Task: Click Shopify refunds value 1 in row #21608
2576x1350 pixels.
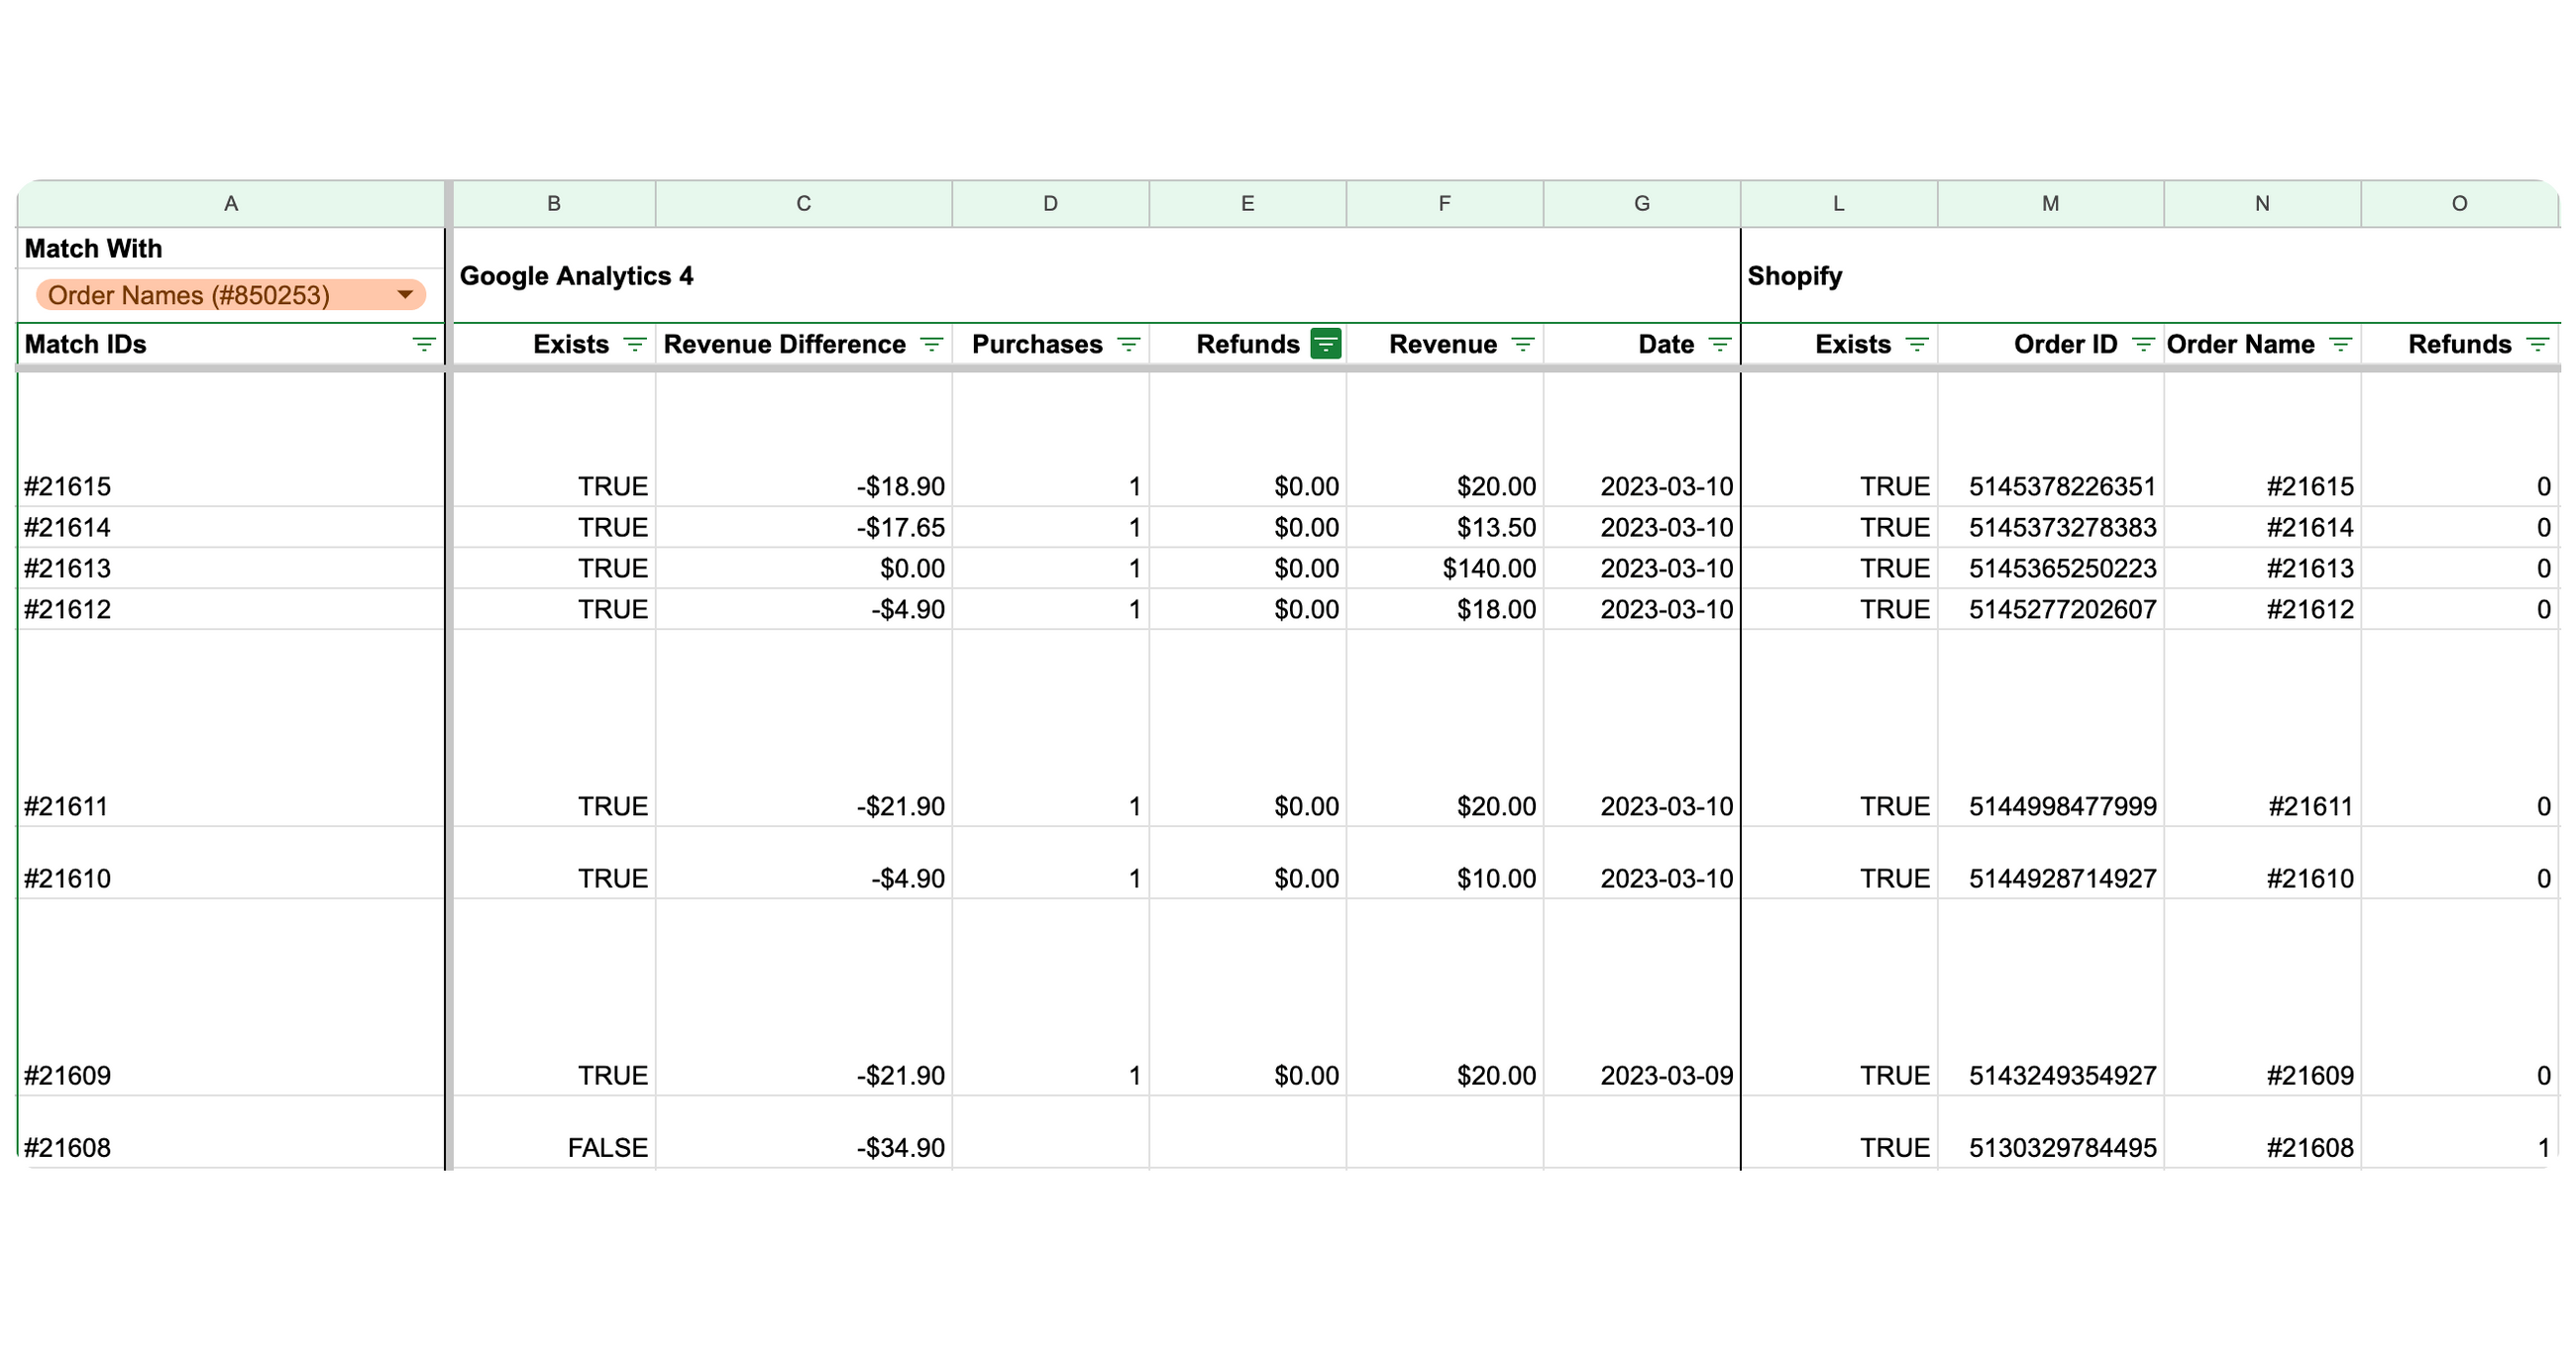Action: click(x=2543, y=1148)
